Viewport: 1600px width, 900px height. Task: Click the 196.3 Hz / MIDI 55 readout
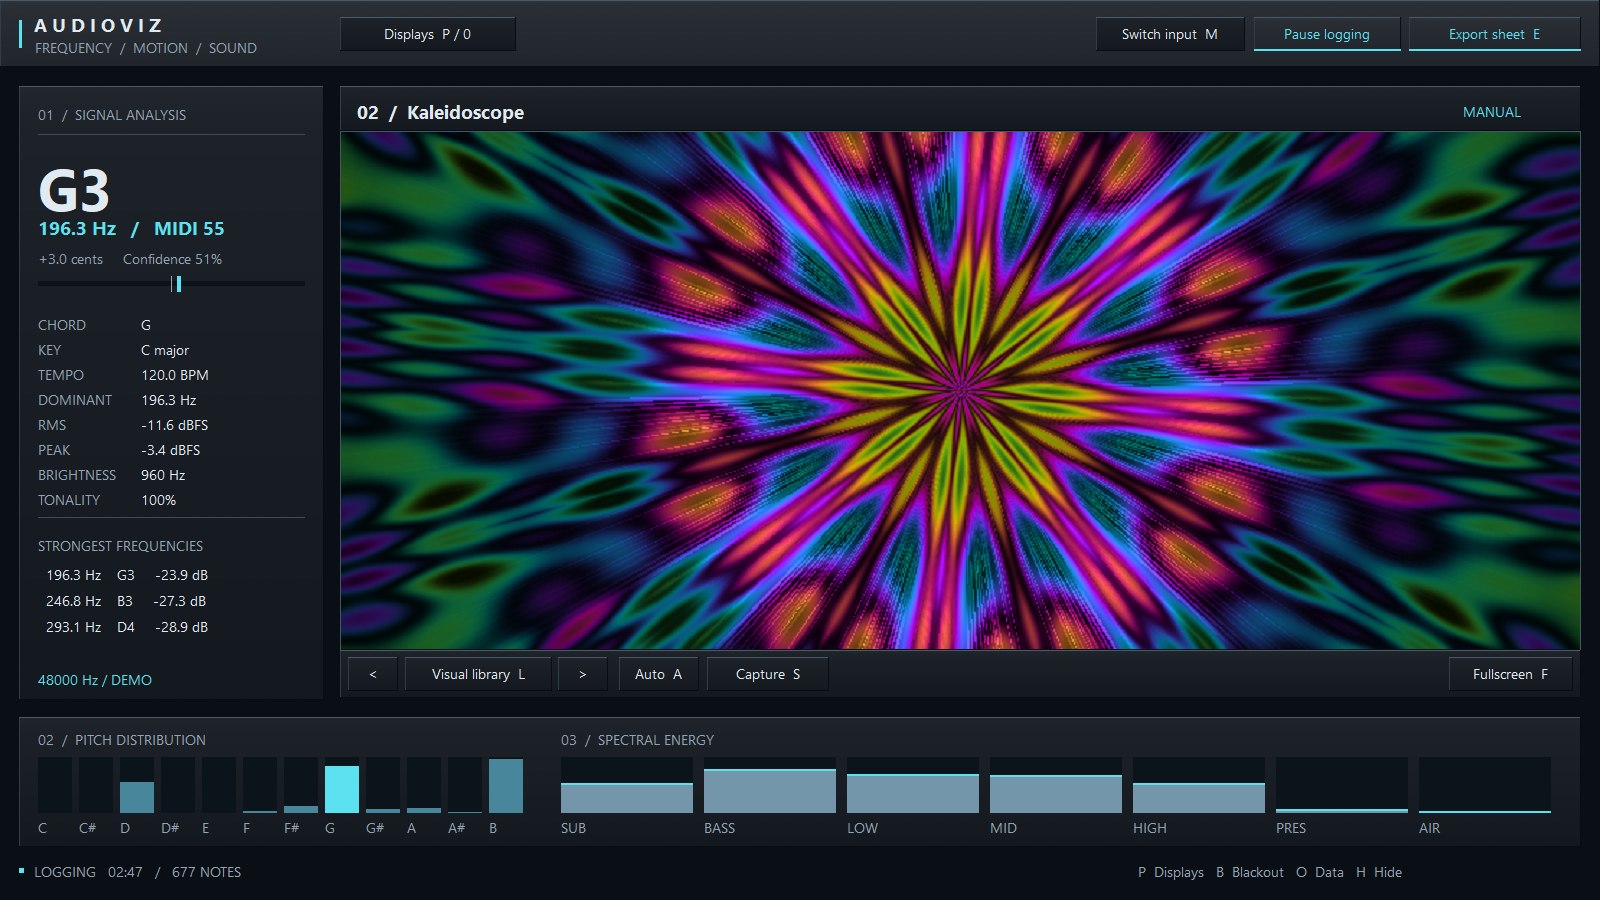click(x=131, y=228)
